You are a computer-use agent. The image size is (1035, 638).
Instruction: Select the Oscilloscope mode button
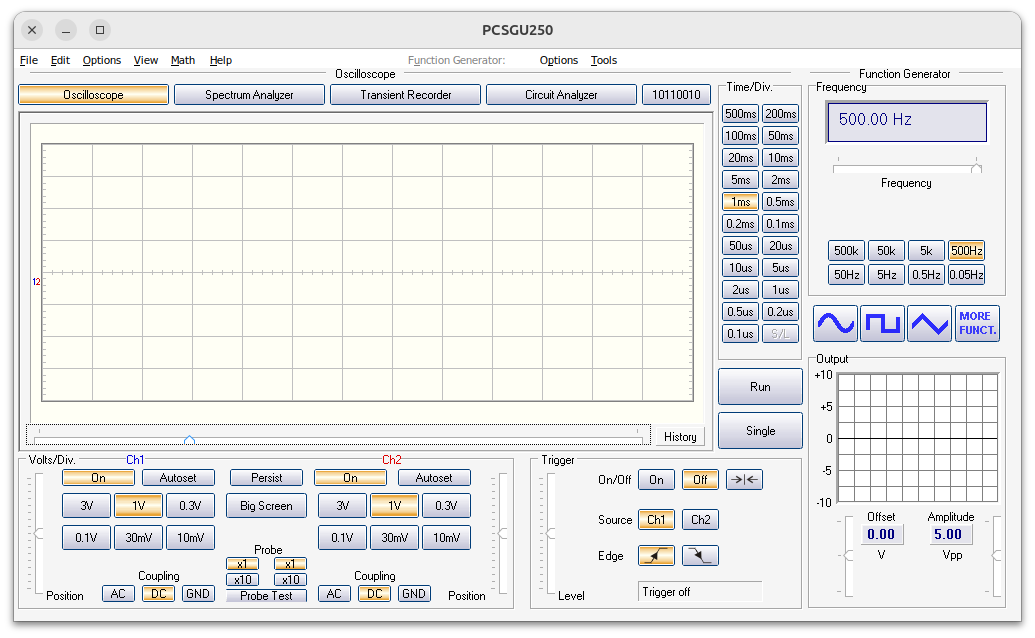93,94
